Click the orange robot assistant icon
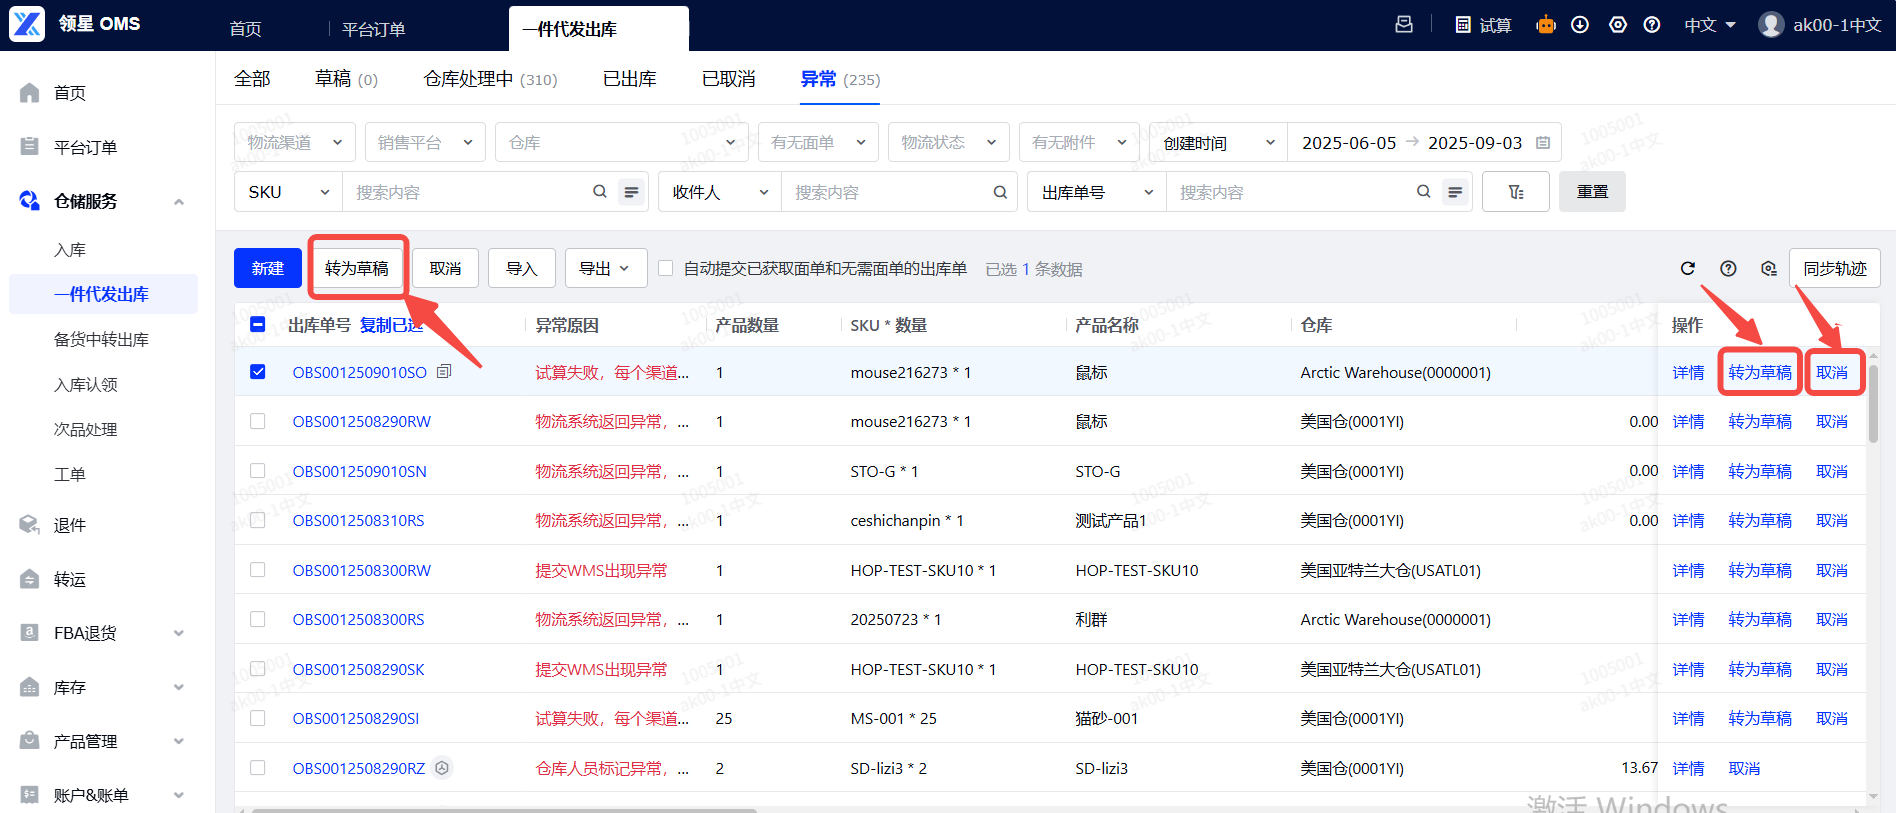The height and width of the screenshot is (813, 1896). (1546, 25)
